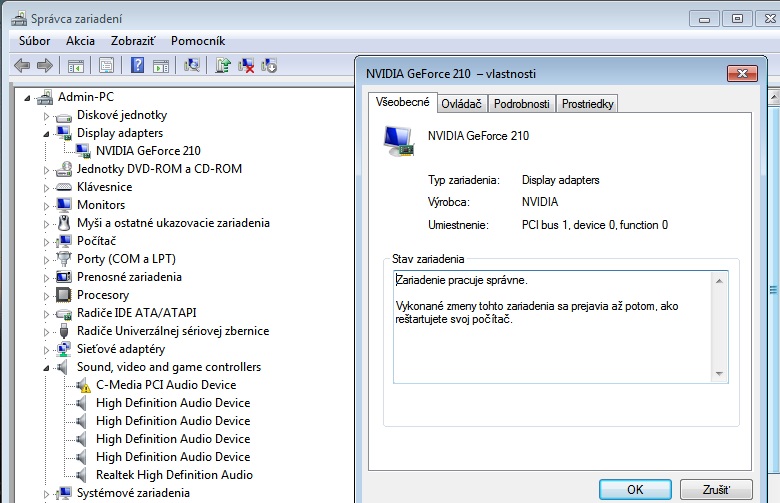Click the C-Media PCI Audio warning icon
780x503 pixels.
(x=83, y=385)
